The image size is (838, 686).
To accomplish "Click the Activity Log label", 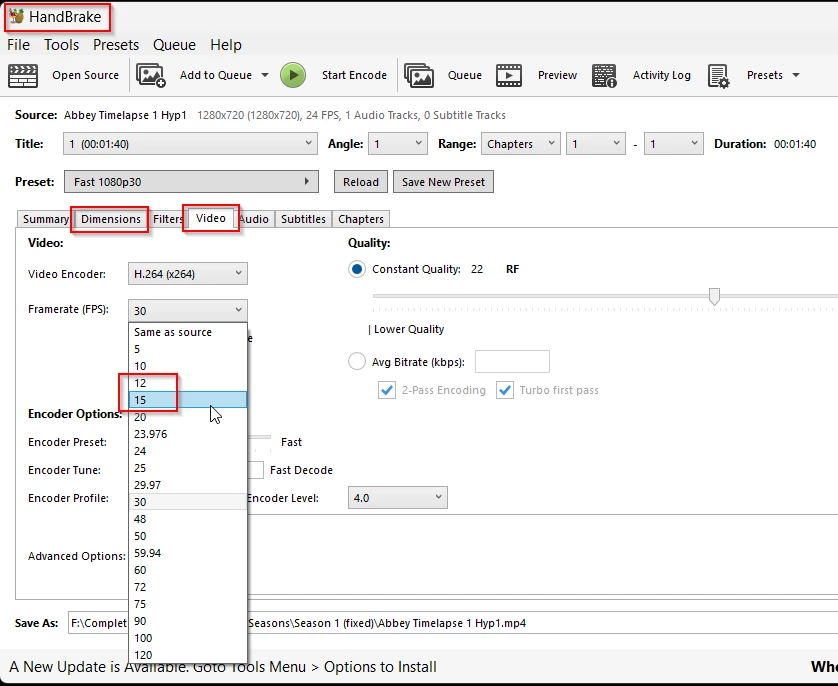I will click(662, 75).
